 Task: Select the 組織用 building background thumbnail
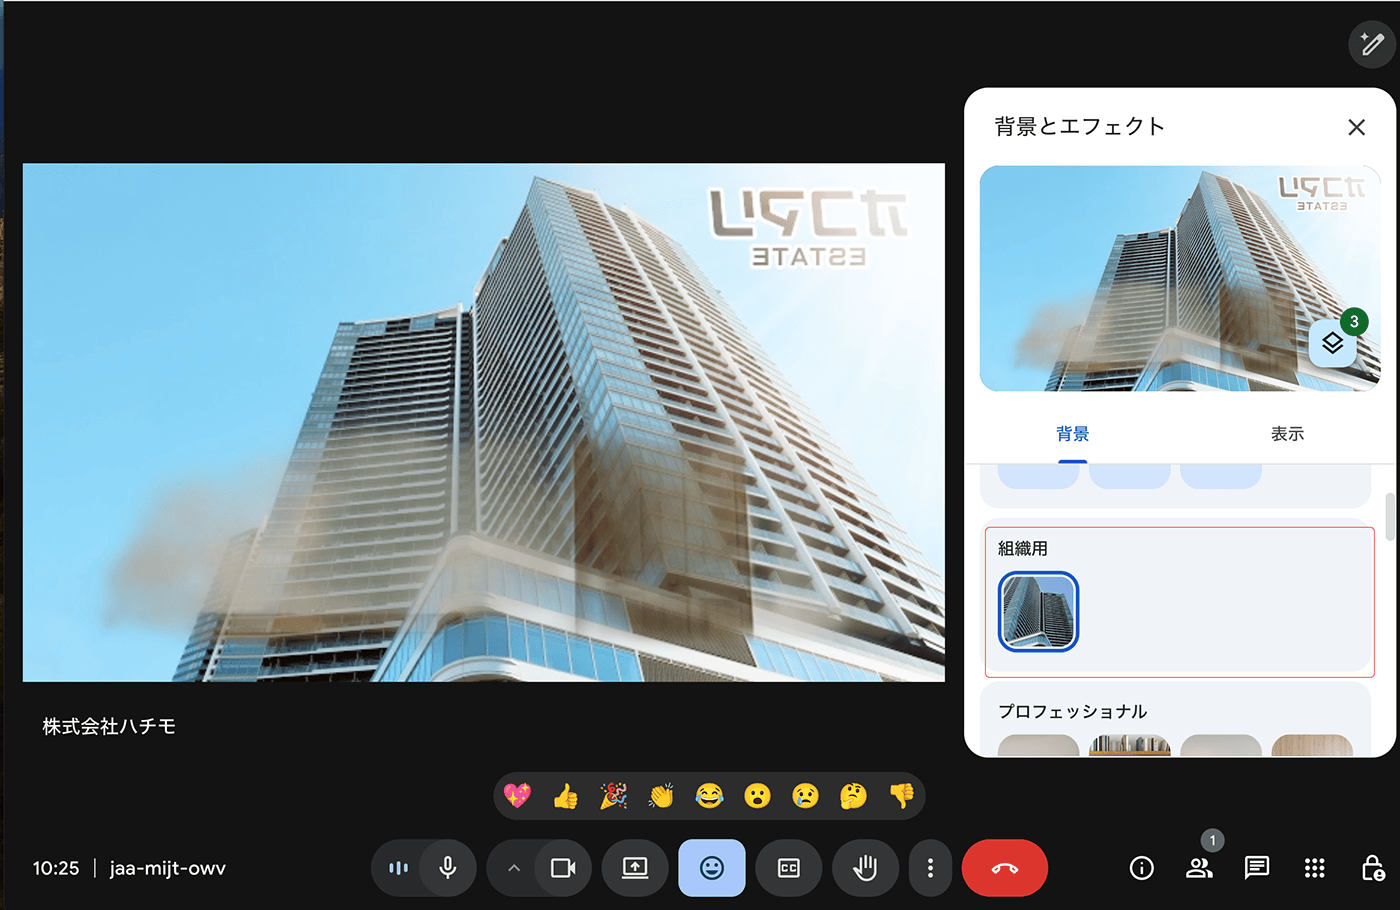[1039, 612]
